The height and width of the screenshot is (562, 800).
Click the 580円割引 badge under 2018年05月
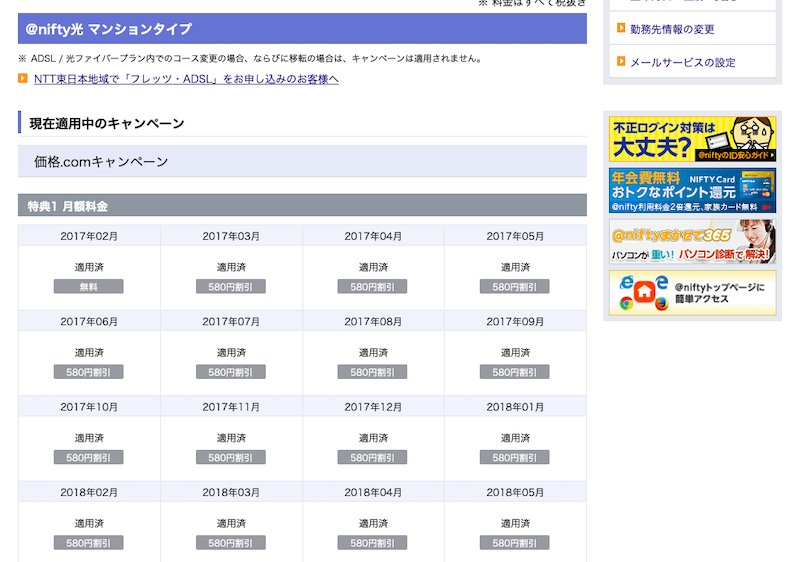[514, 543]
